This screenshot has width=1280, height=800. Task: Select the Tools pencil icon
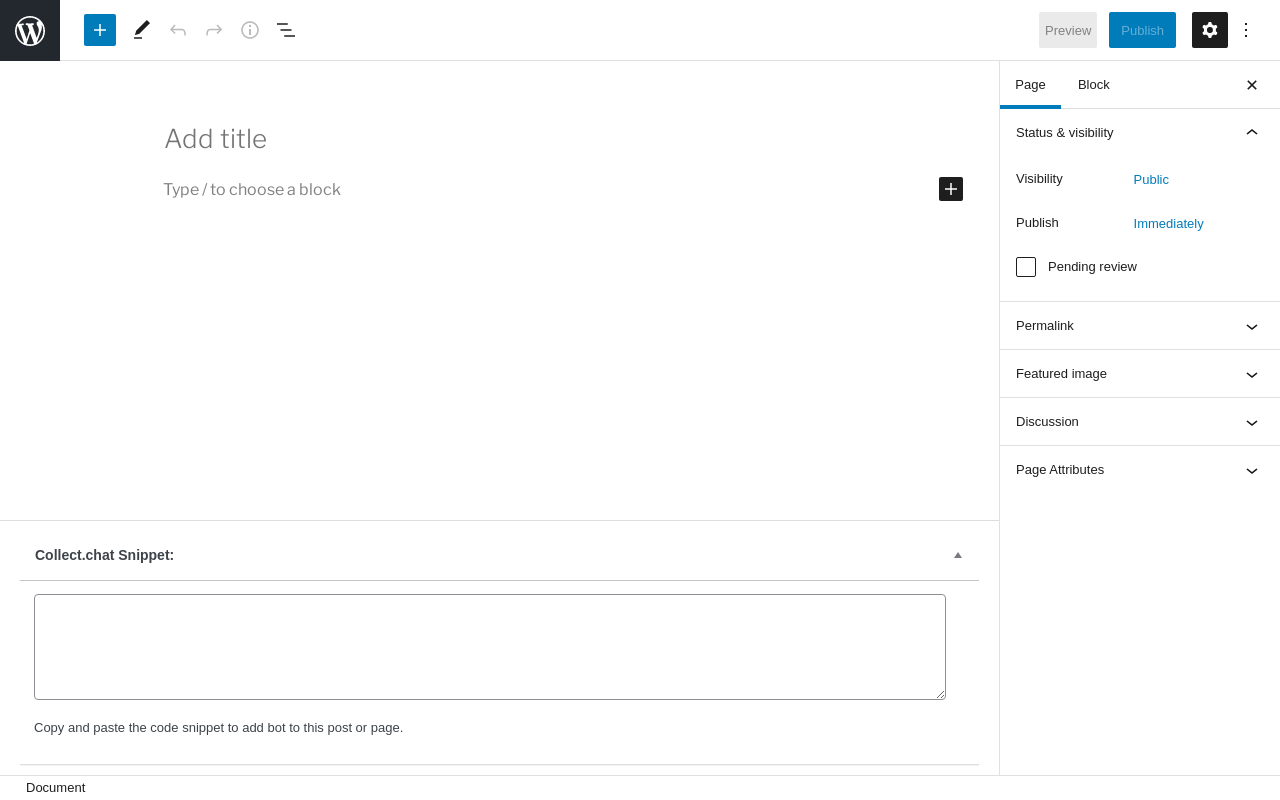pos(142,30)
